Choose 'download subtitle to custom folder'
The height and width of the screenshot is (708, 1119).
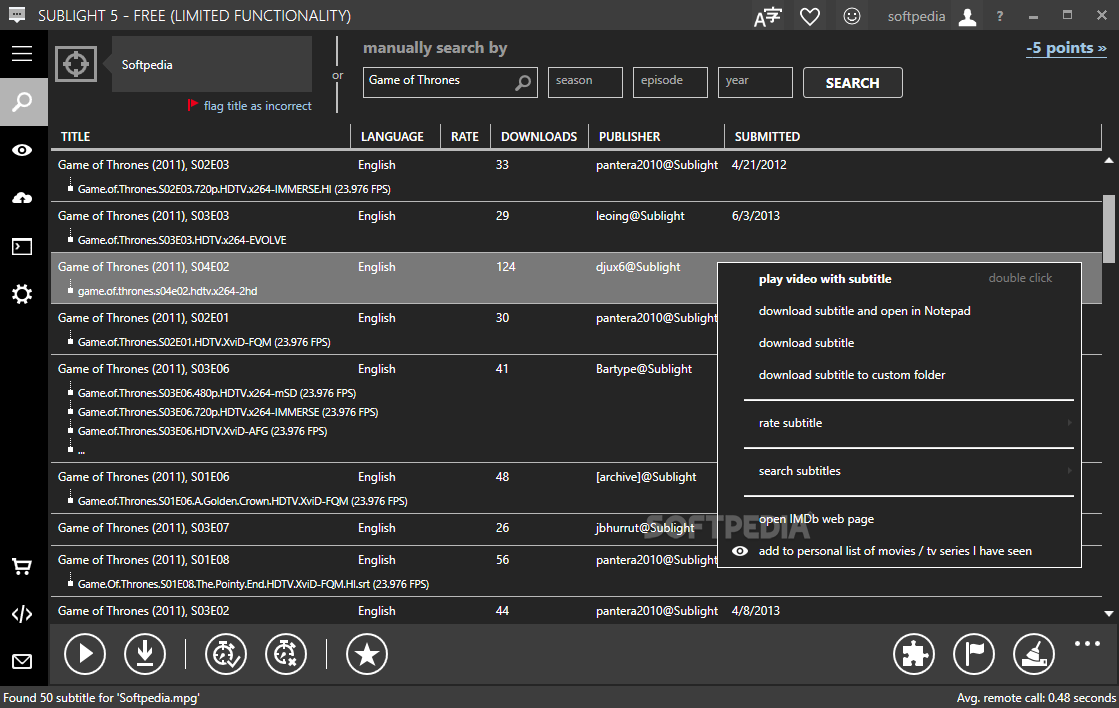point(899,375)
